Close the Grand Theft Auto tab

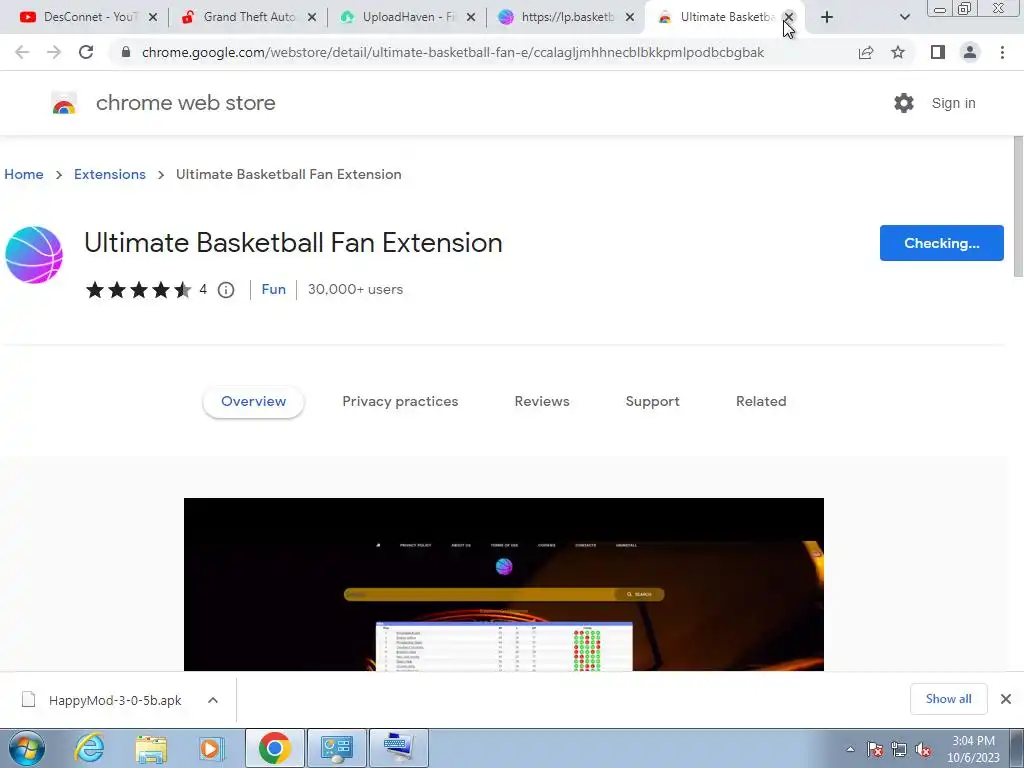(x=312, y=17)
